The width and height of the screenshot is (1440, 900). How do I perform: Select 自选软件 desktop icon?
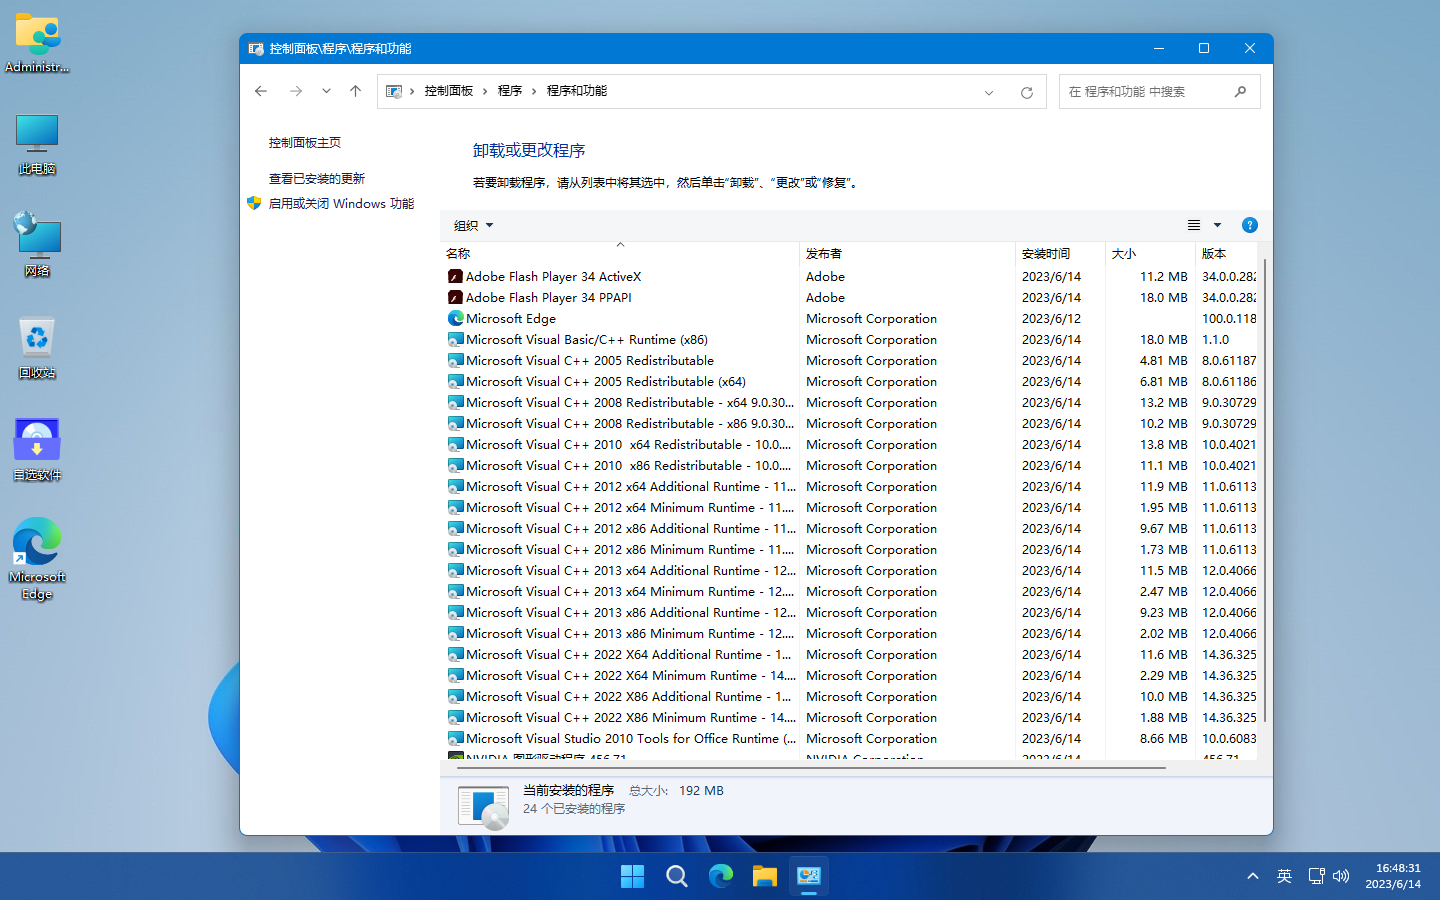click(x=37, y=450)
